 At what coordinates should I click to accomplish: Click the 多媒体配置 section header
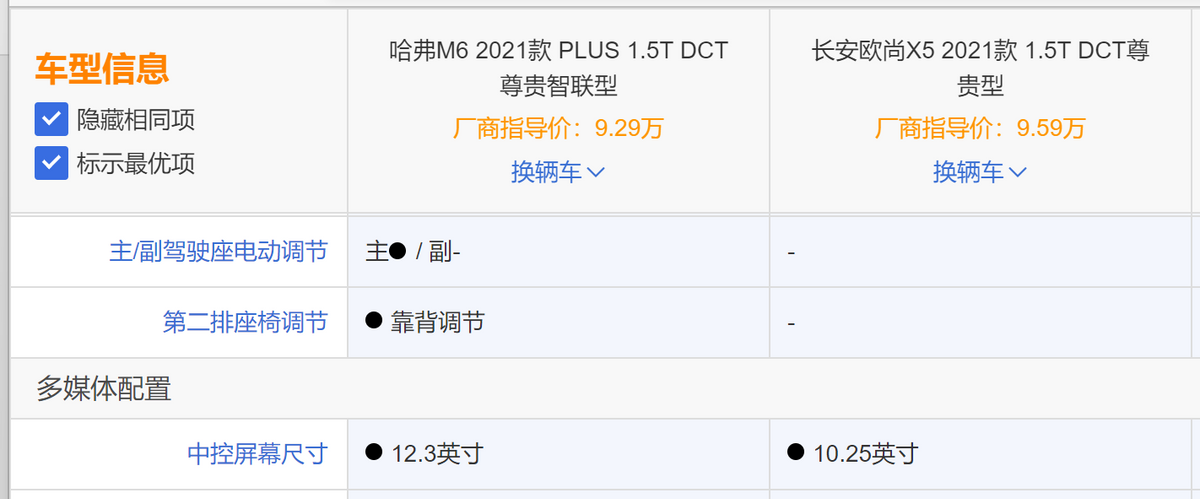click(x=104, y=388)
